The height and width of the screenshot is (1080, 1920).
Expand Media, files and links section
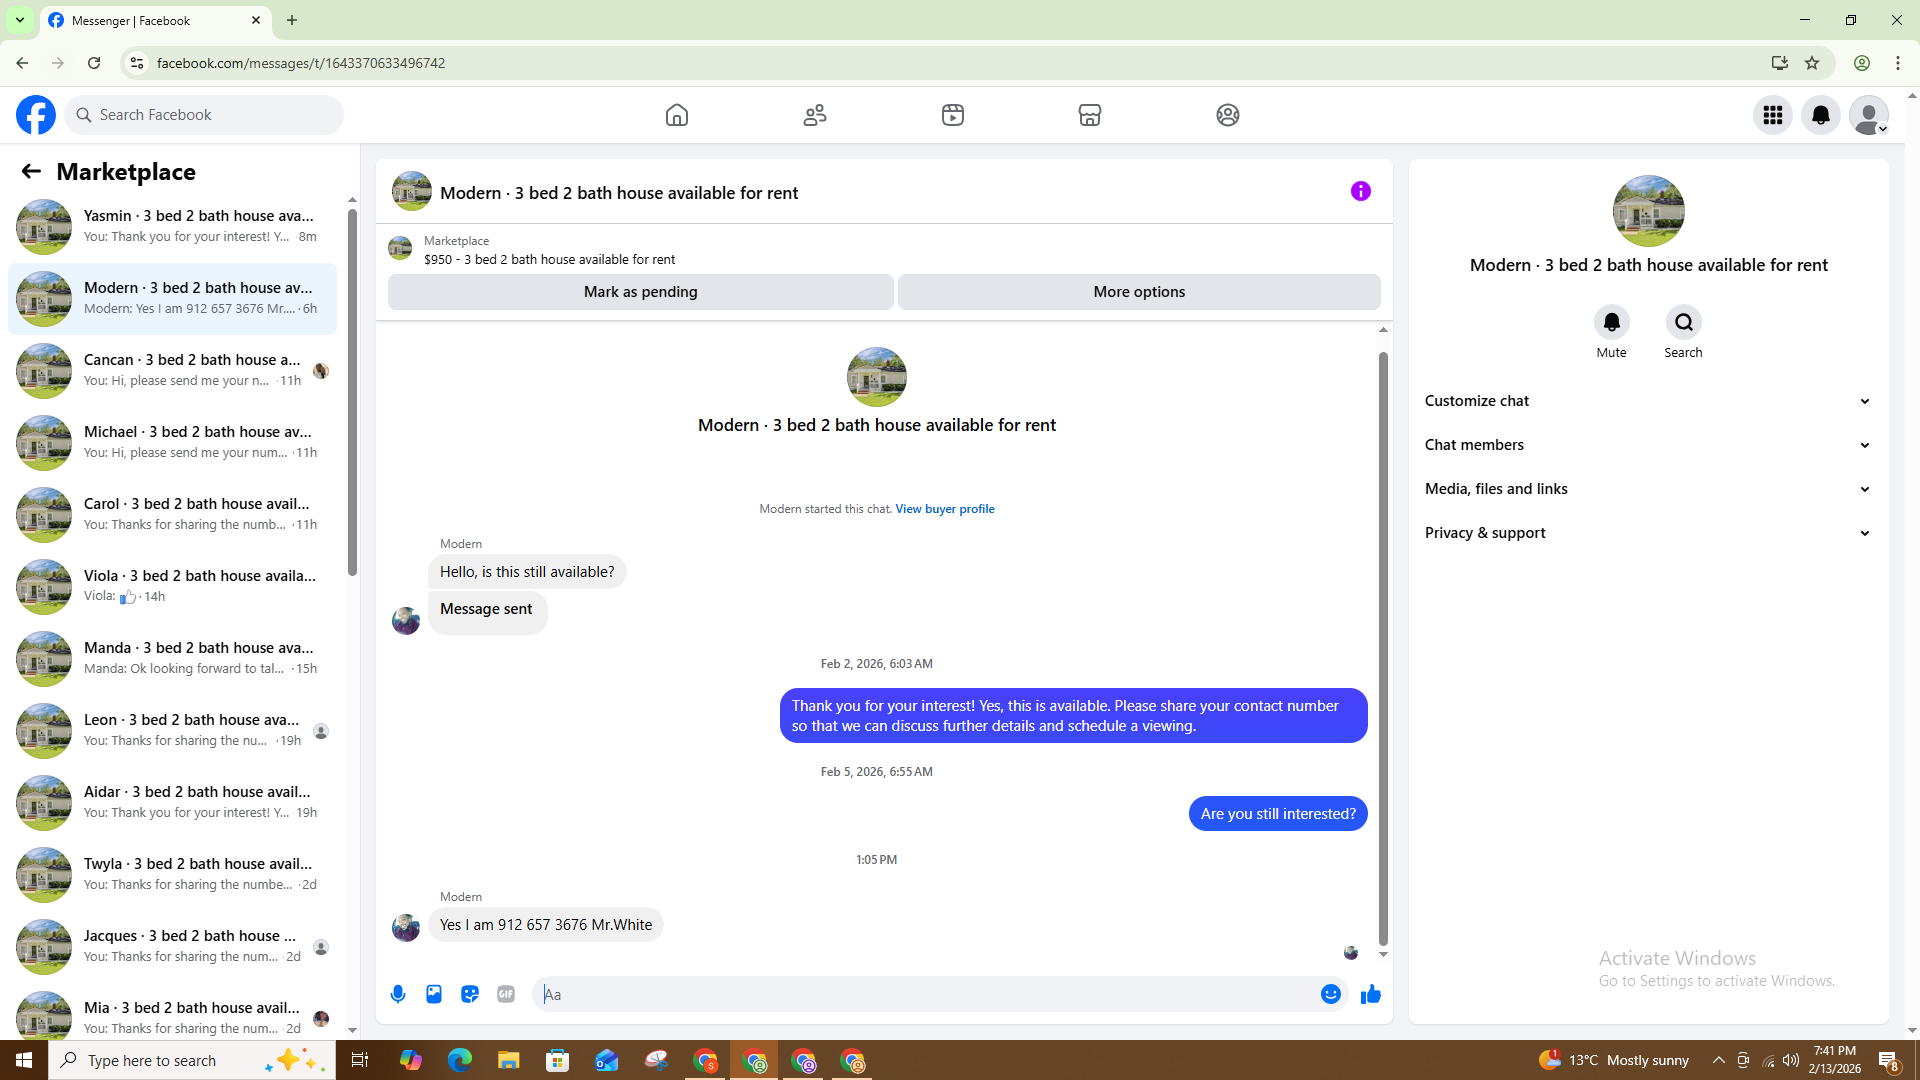pos(1647,489)
